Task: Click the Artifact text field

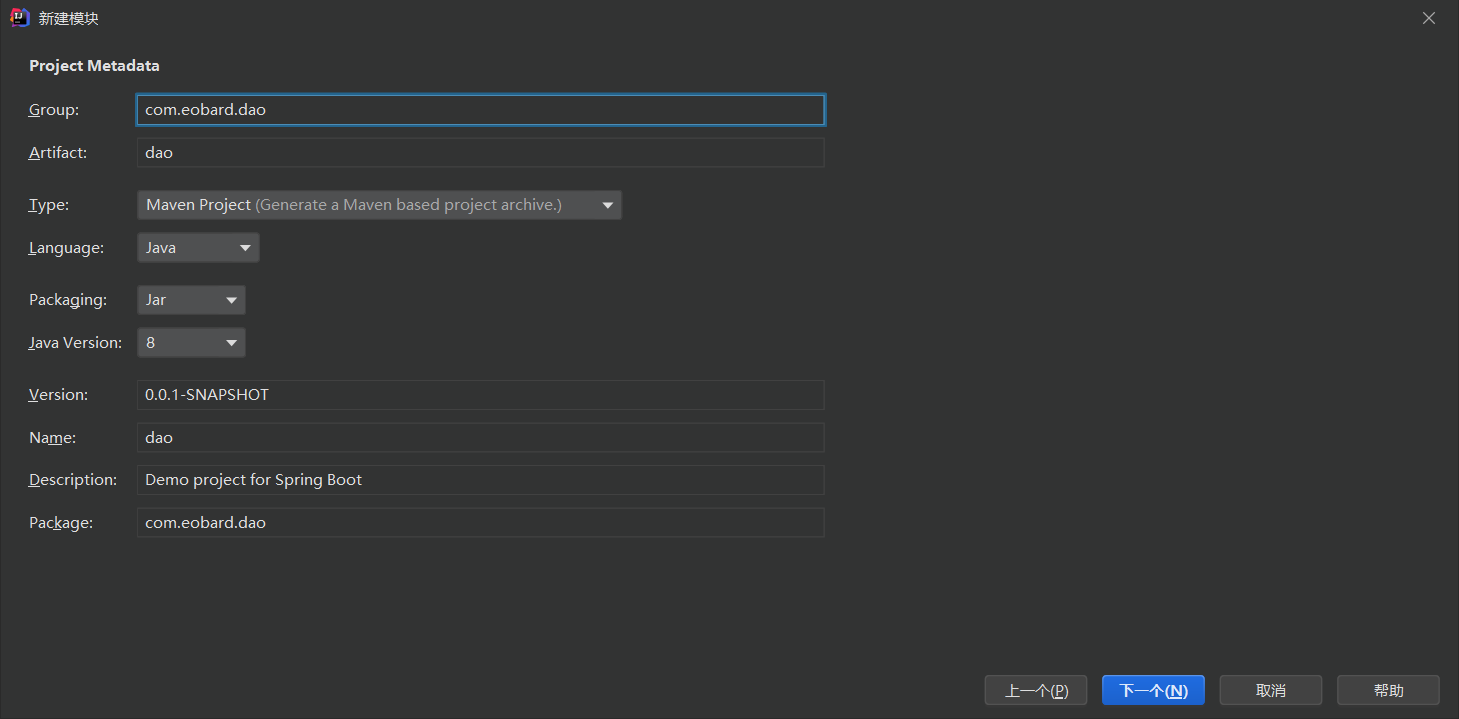Action: [480, 153]
